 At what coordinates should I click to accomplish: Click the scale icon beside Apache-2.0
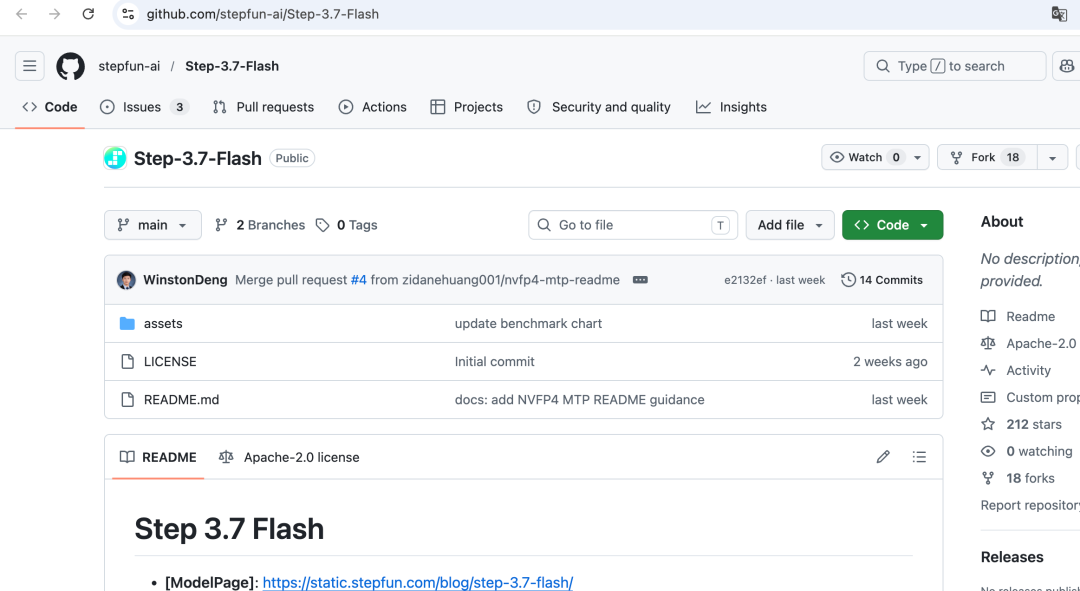point(988,343)
